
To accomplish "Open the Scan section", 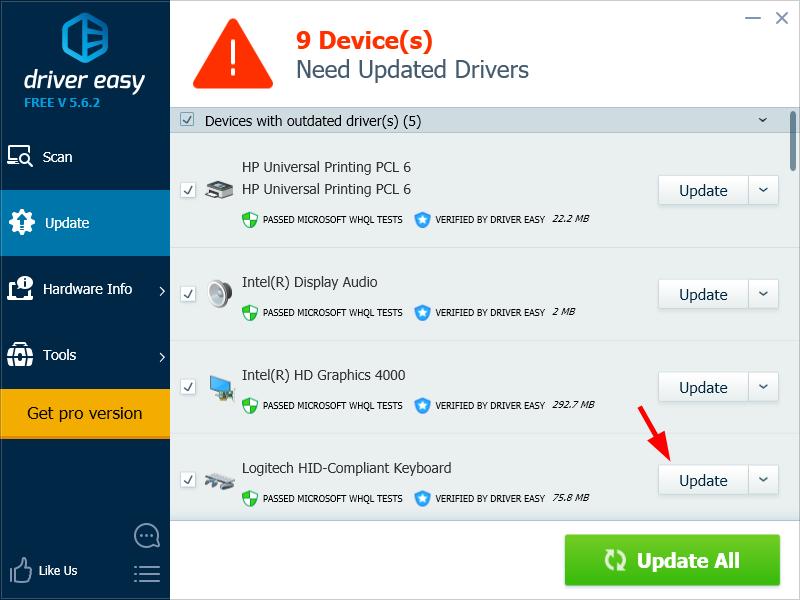I will [x=85, y=157].
